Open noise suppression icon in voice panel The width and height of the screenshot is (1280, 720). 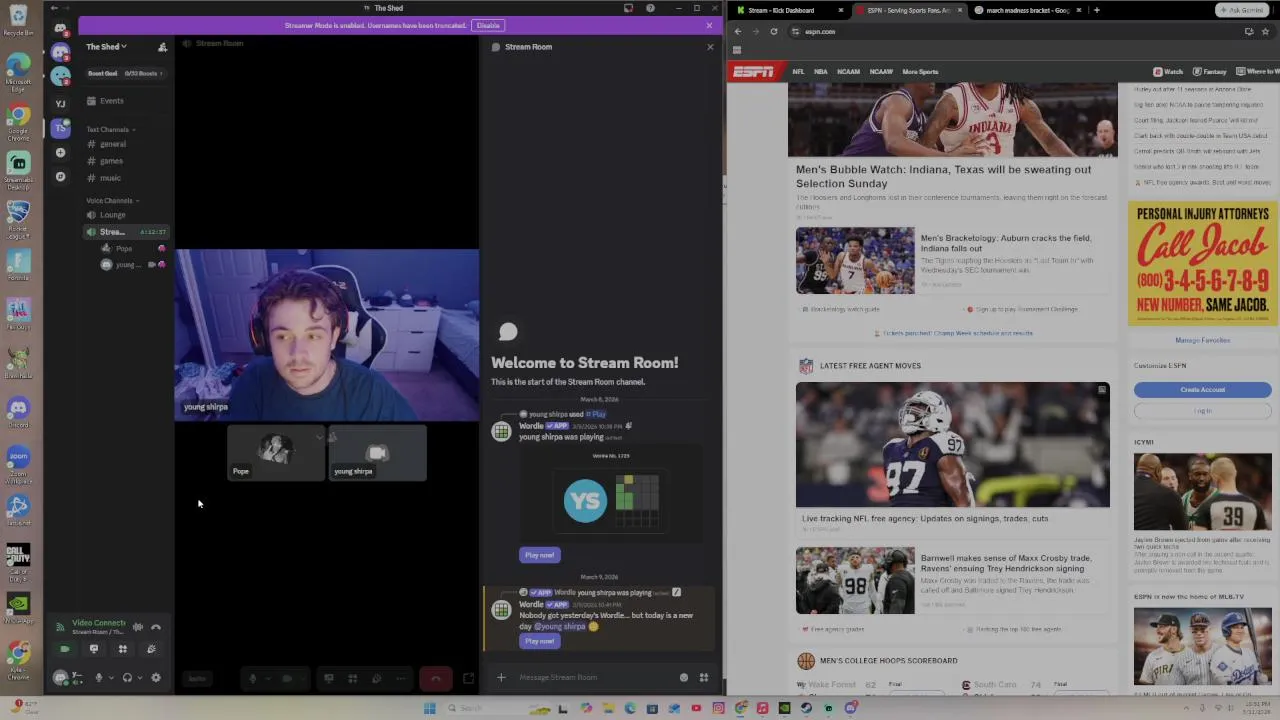click(138, 627)
